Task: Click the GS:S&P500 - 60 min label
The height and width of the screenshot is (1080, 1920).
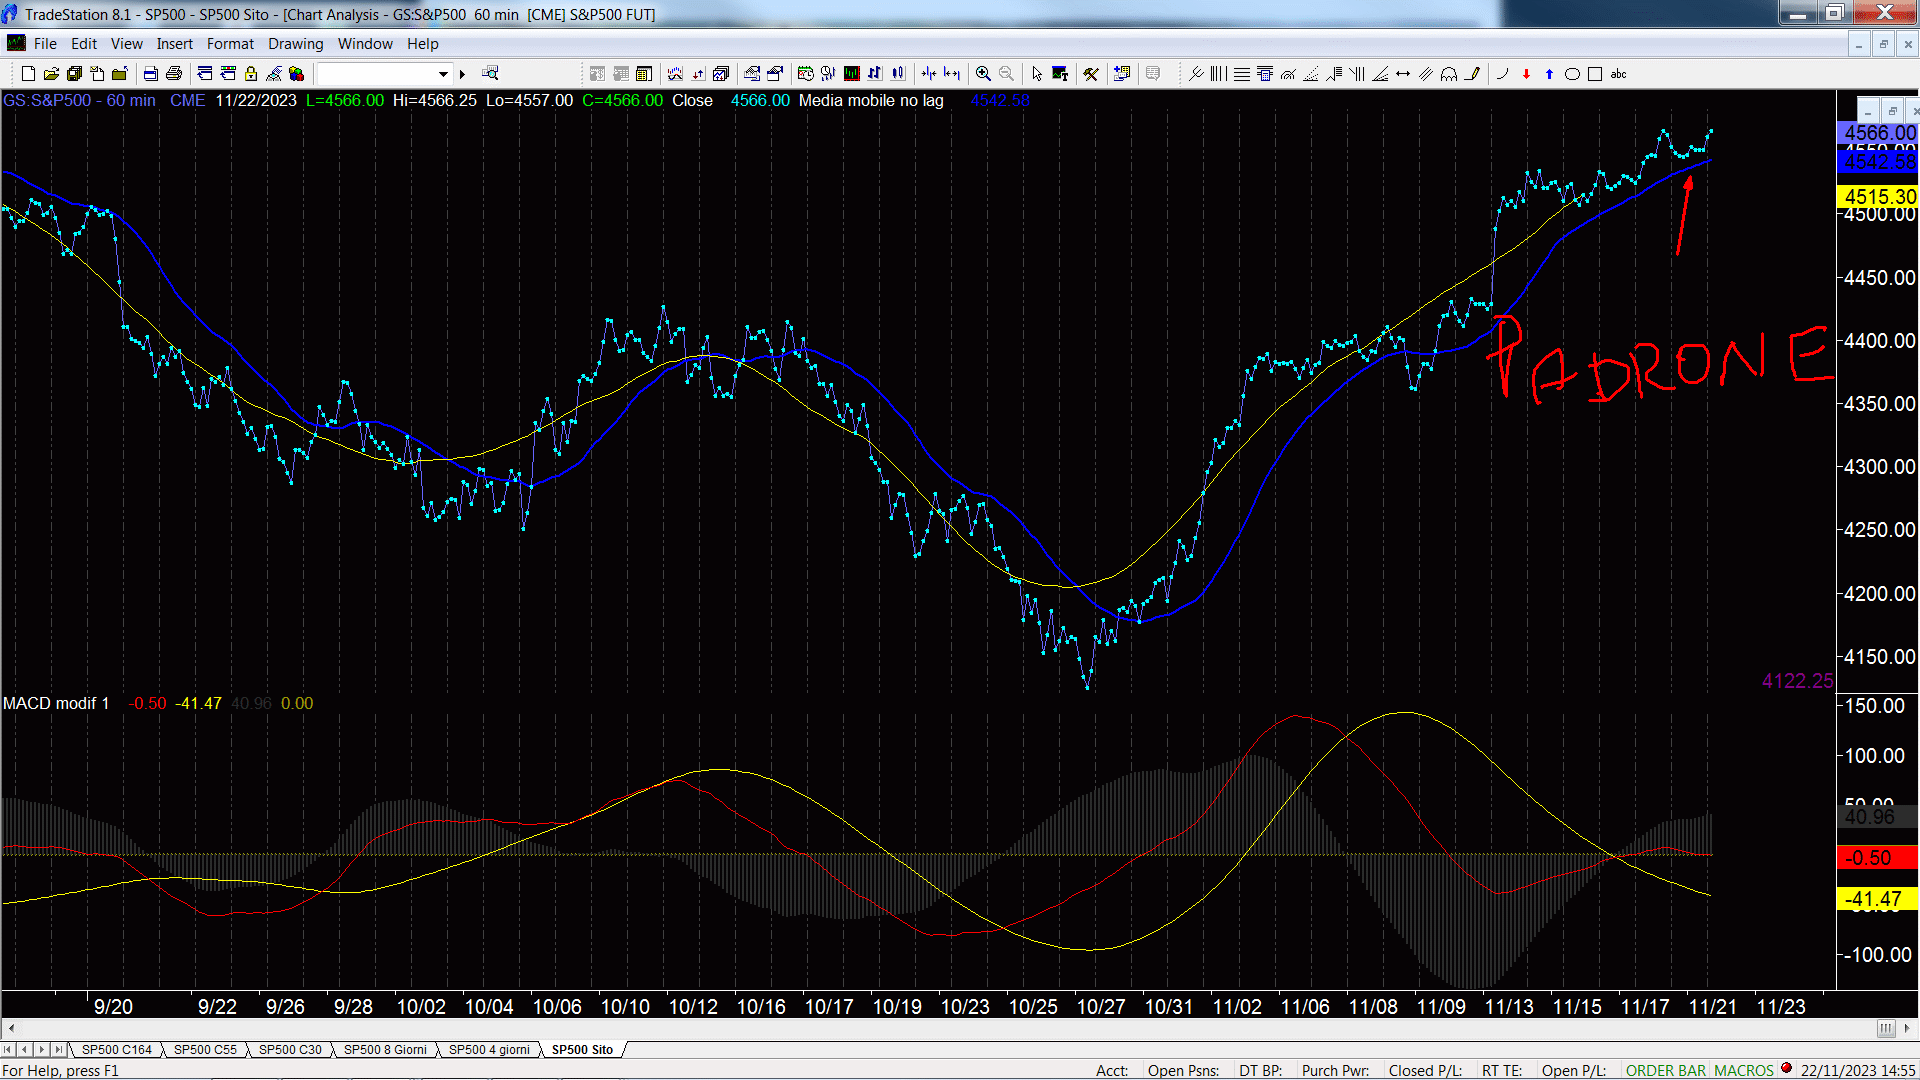Action: tap(79, 100)
